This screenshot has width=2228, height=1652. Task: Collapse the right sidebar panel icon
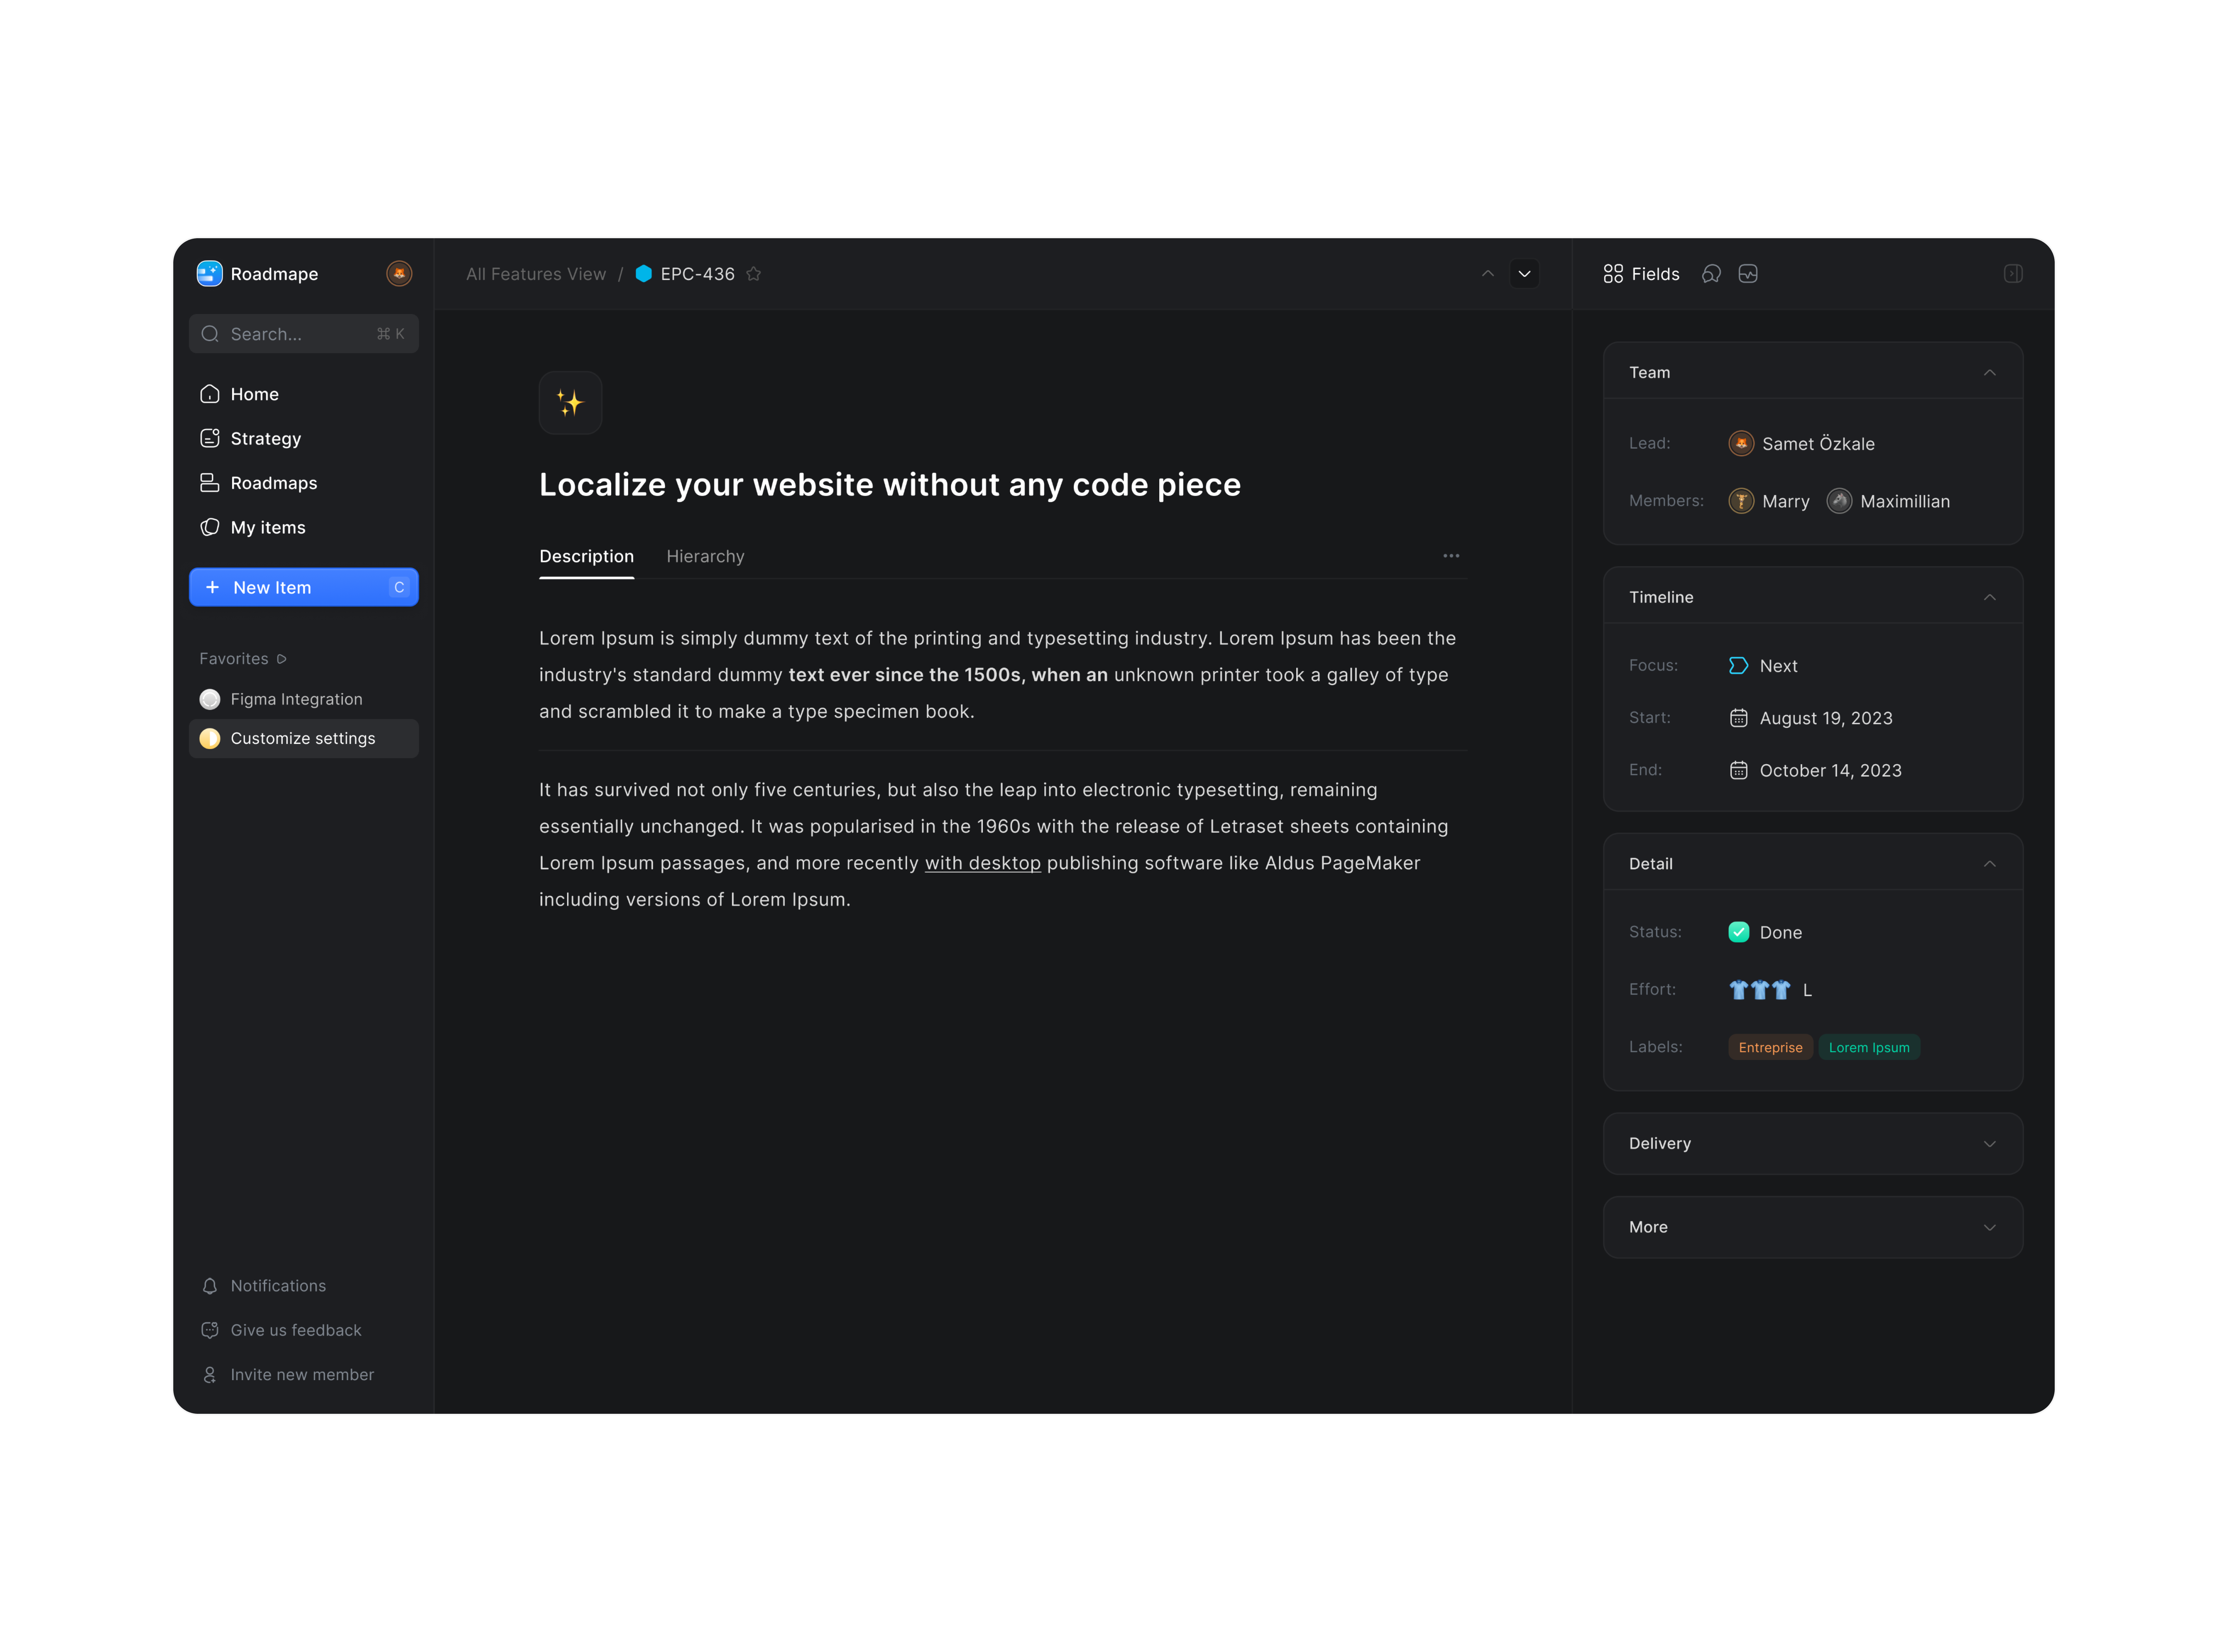(2012, 274)
